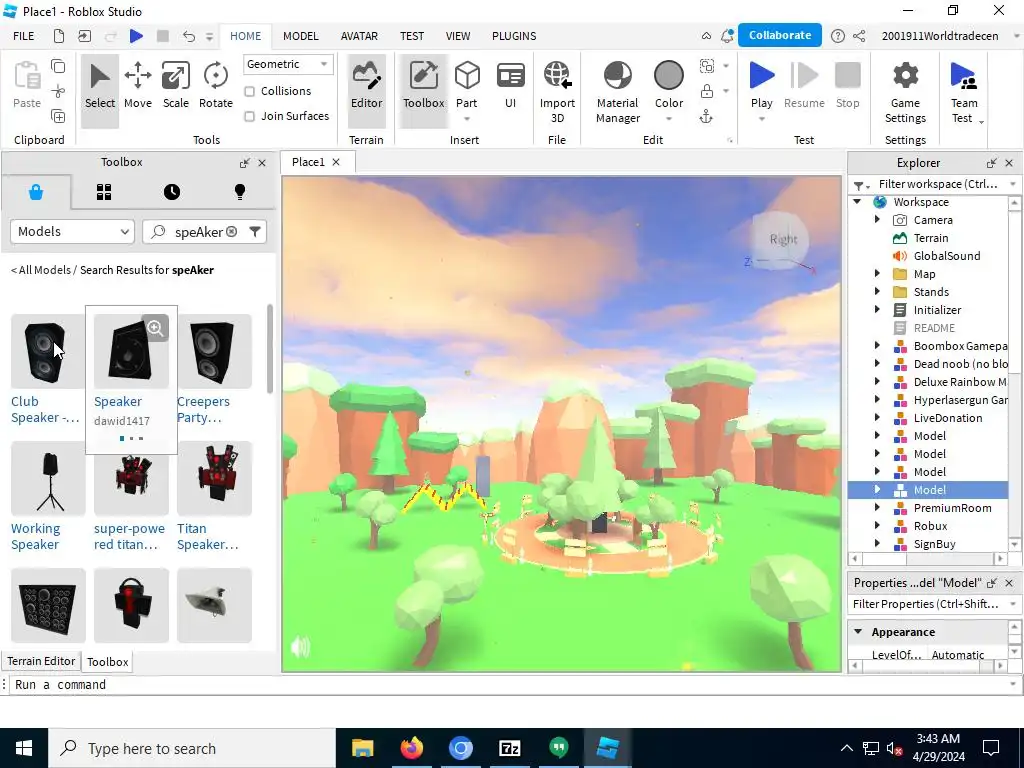Click the Undo arrow in quick access
This screenshot has height=768, width=1024.
pos(189,36)
